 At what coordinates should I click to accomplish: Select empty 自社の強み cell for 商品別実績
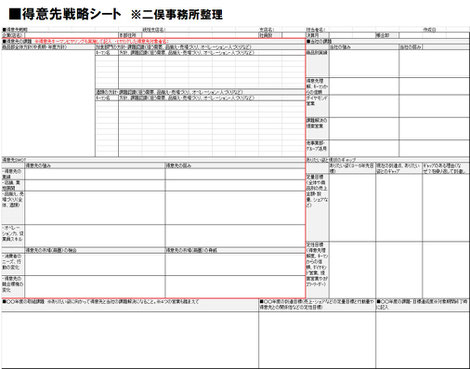click(x=364, y=64)
